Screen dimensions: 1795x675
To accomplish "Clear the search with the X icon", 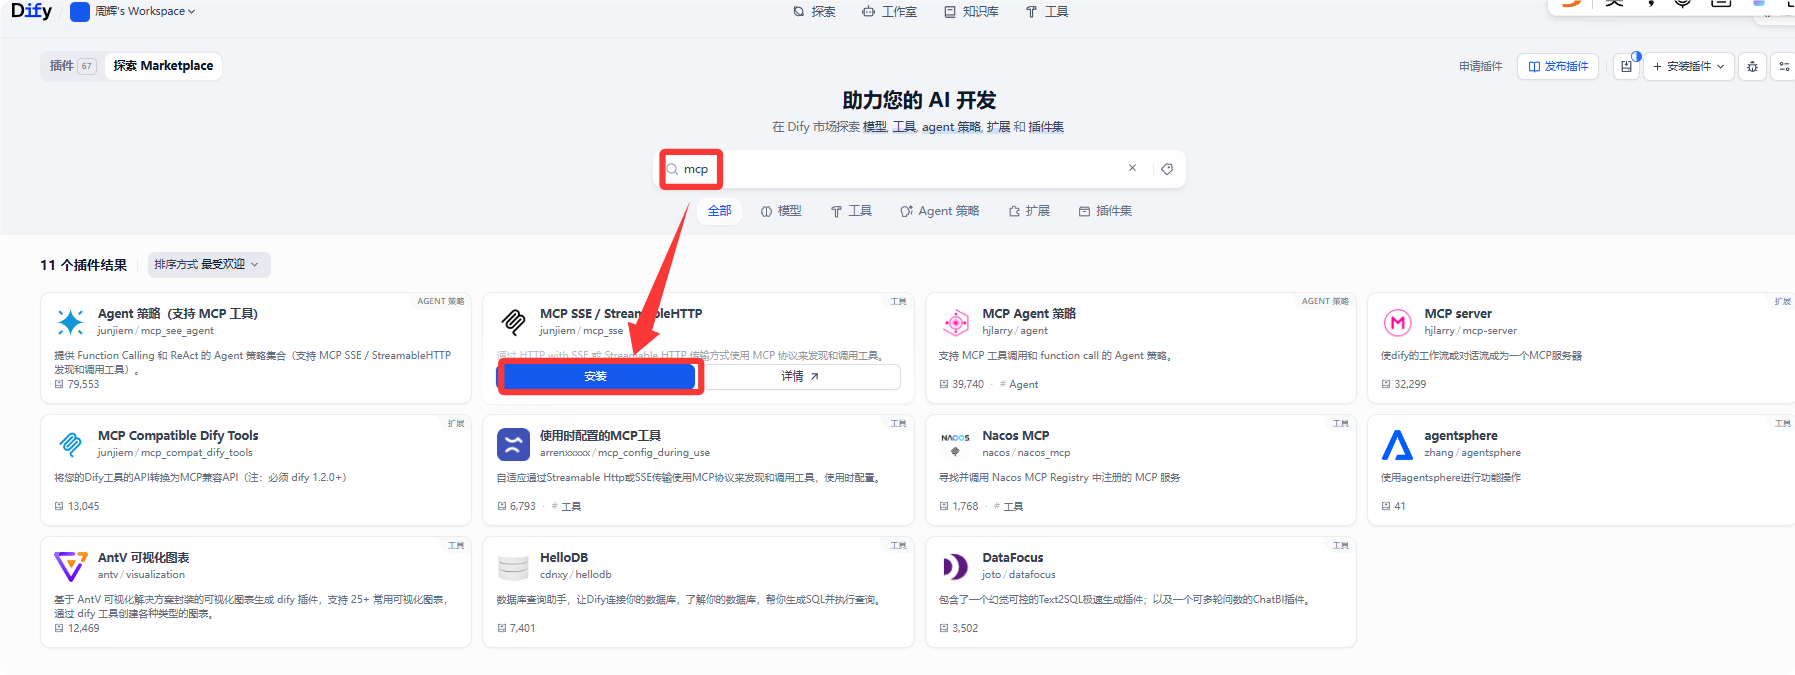I will click(1132, 168).
